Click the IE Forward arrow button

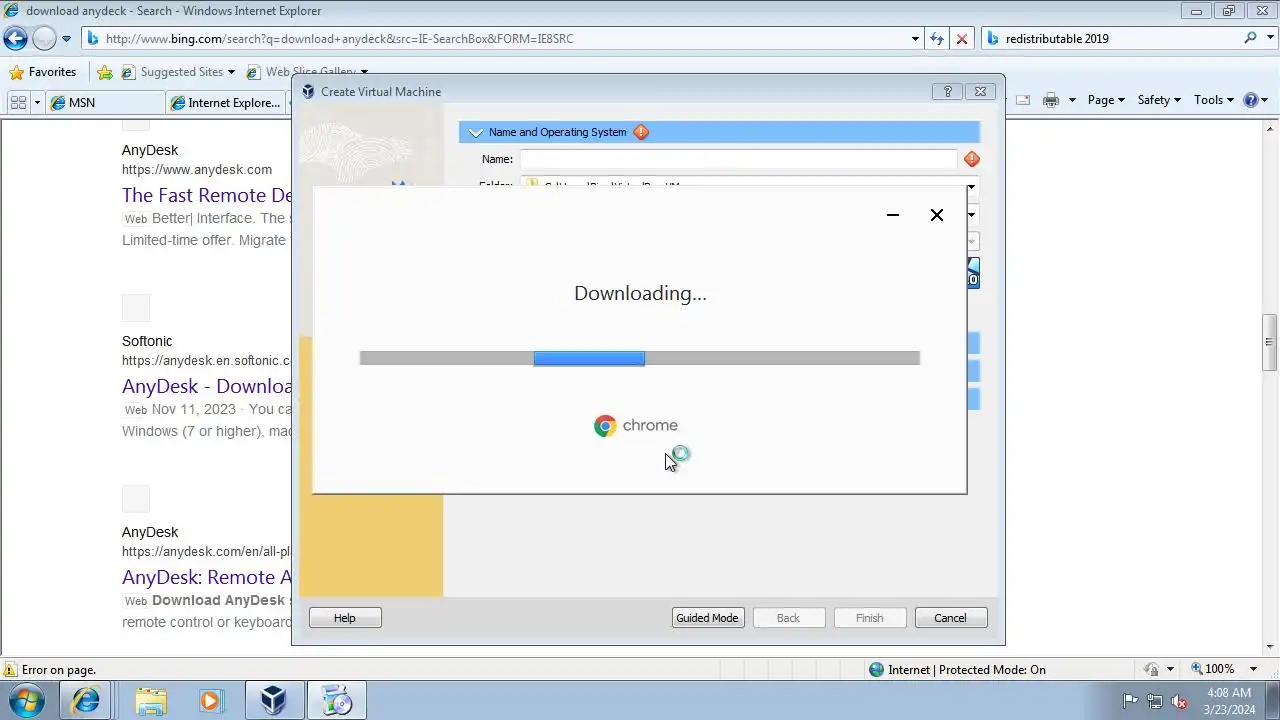pyautogui.click(x=44, y=39)
